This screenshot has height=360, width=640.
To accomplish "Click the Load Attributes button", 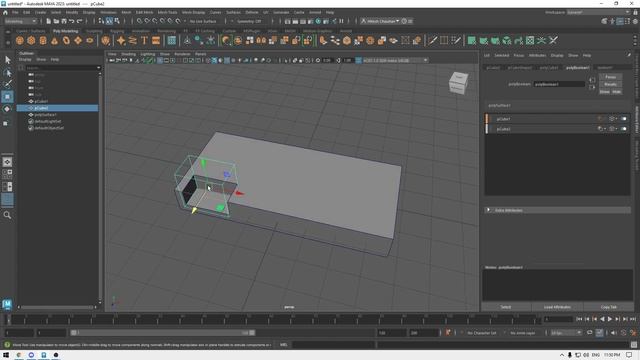I will [x=557, y=307].
